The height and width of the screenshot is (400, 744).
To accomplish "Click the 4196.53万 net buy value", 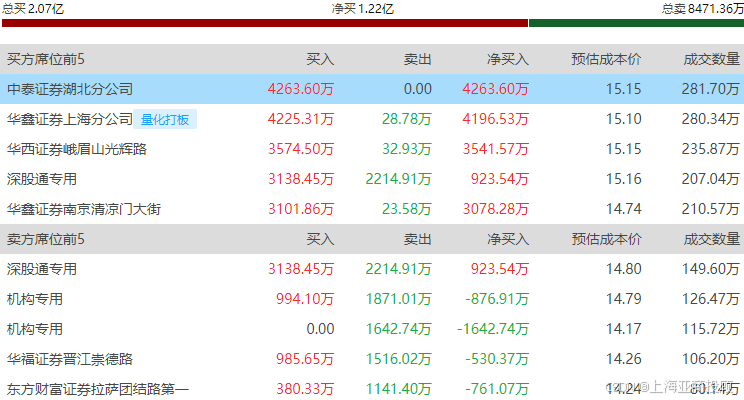I will coord(495,119).
